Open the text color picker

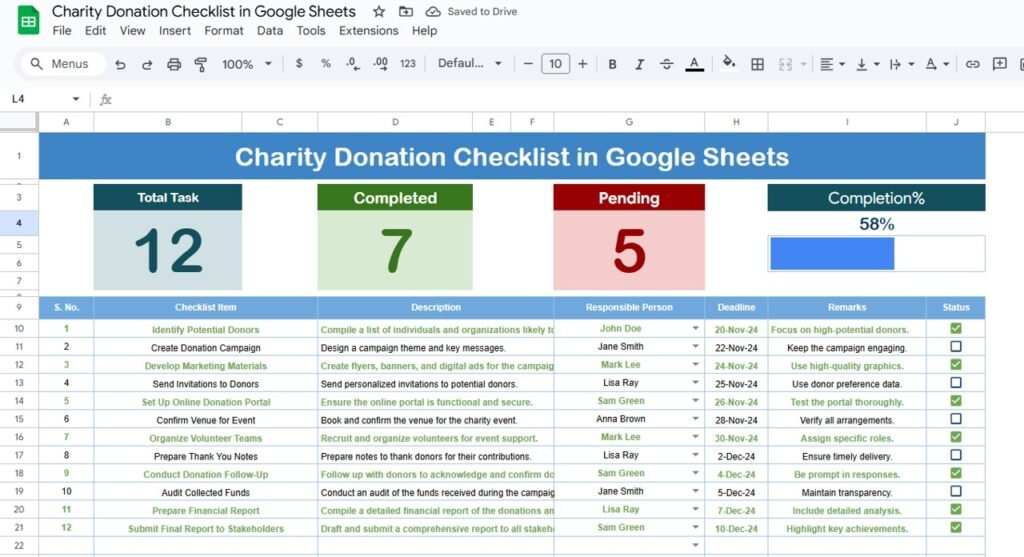point(694,64)
